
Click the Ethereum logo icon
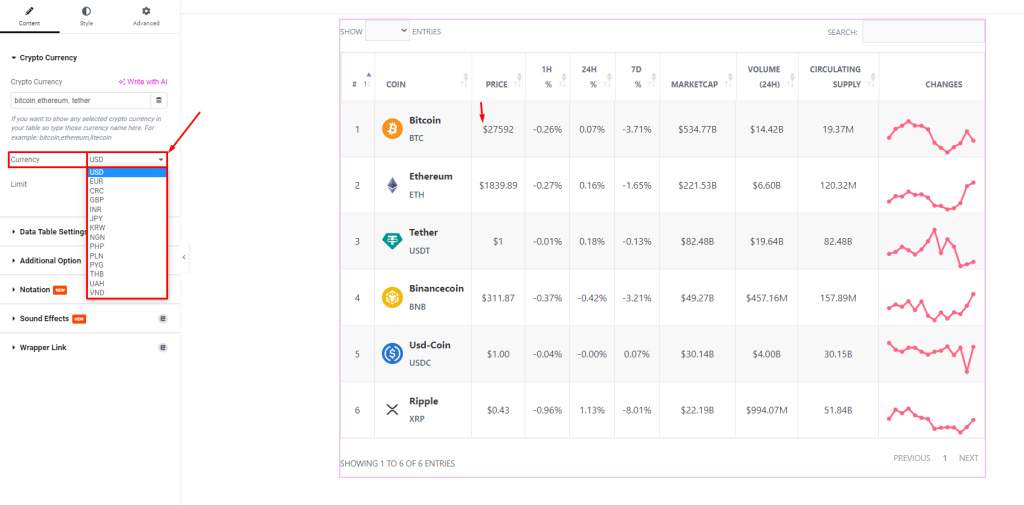(392, 186)
